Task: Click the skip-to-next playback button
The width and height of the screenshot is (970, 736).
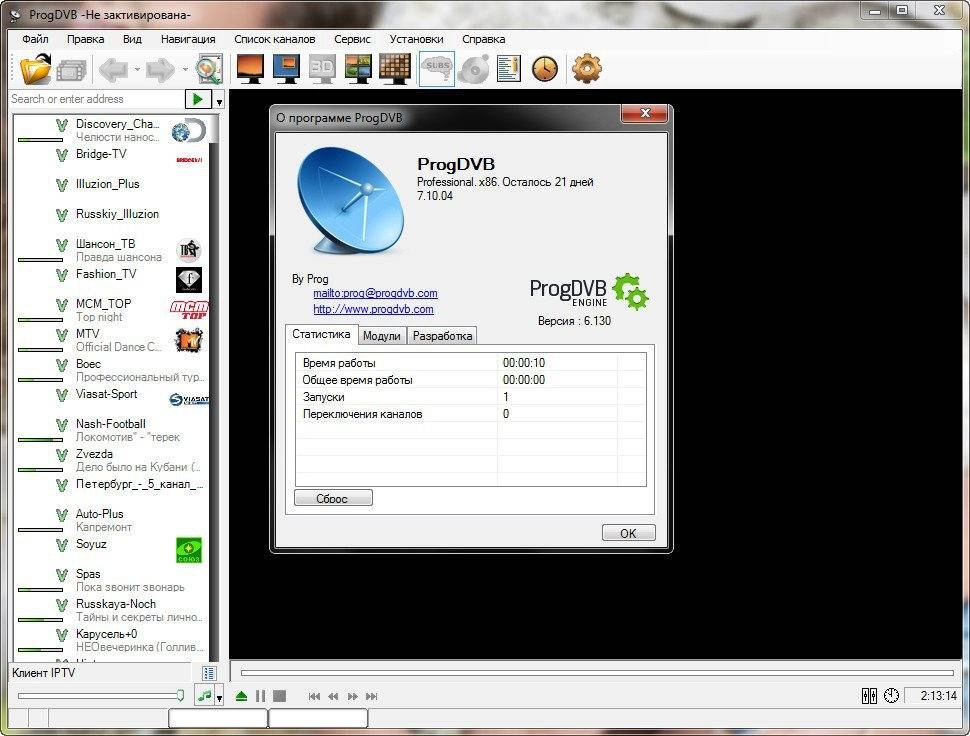Action: (372, 696)
